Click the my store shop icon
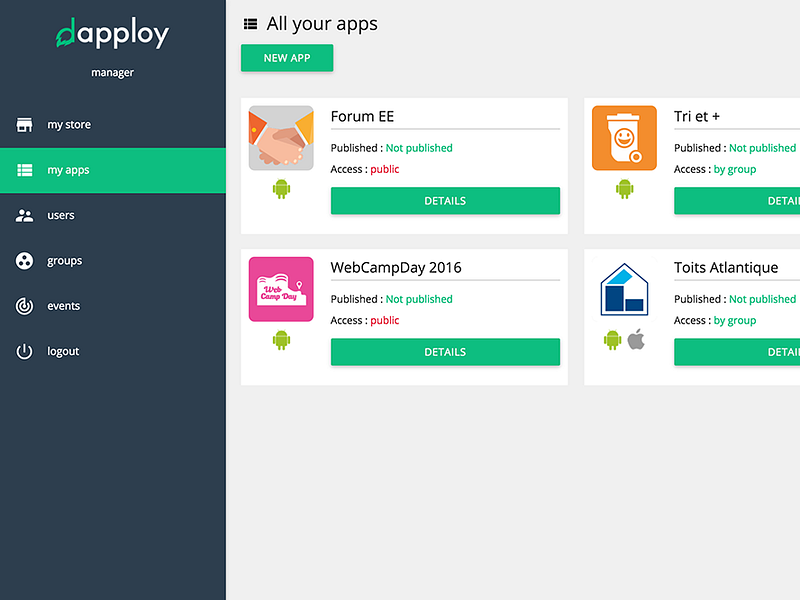Viewport: 800px width, 600px height. [x=24, y=124]
